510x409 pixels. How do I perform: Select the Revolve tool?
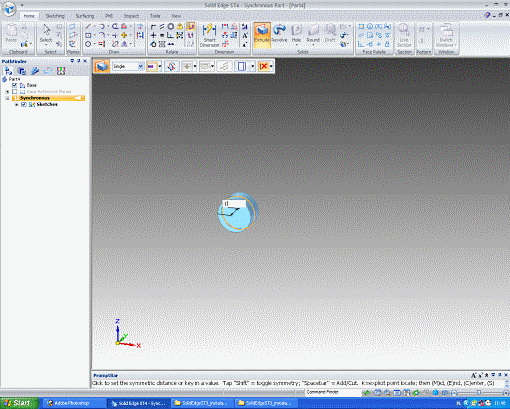[x=279, y=33]
